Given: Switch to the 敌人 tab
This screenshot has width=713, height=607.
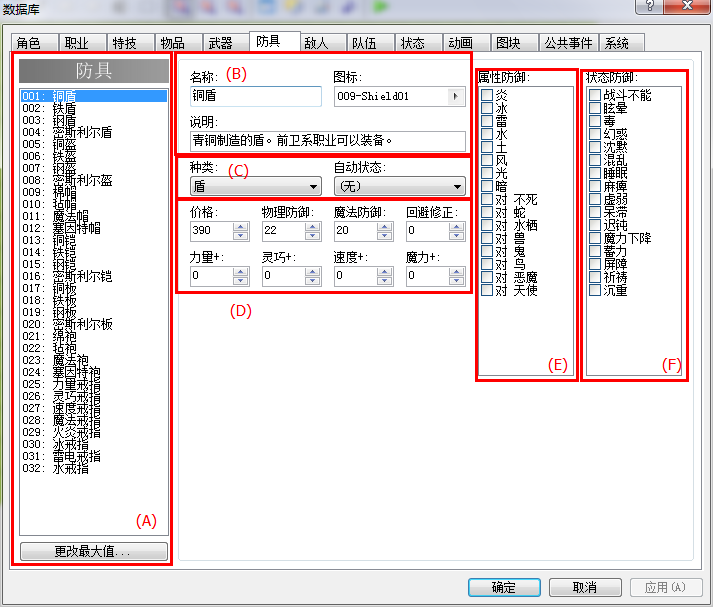Looking at the screenshot, I should [x=323, y=43].
